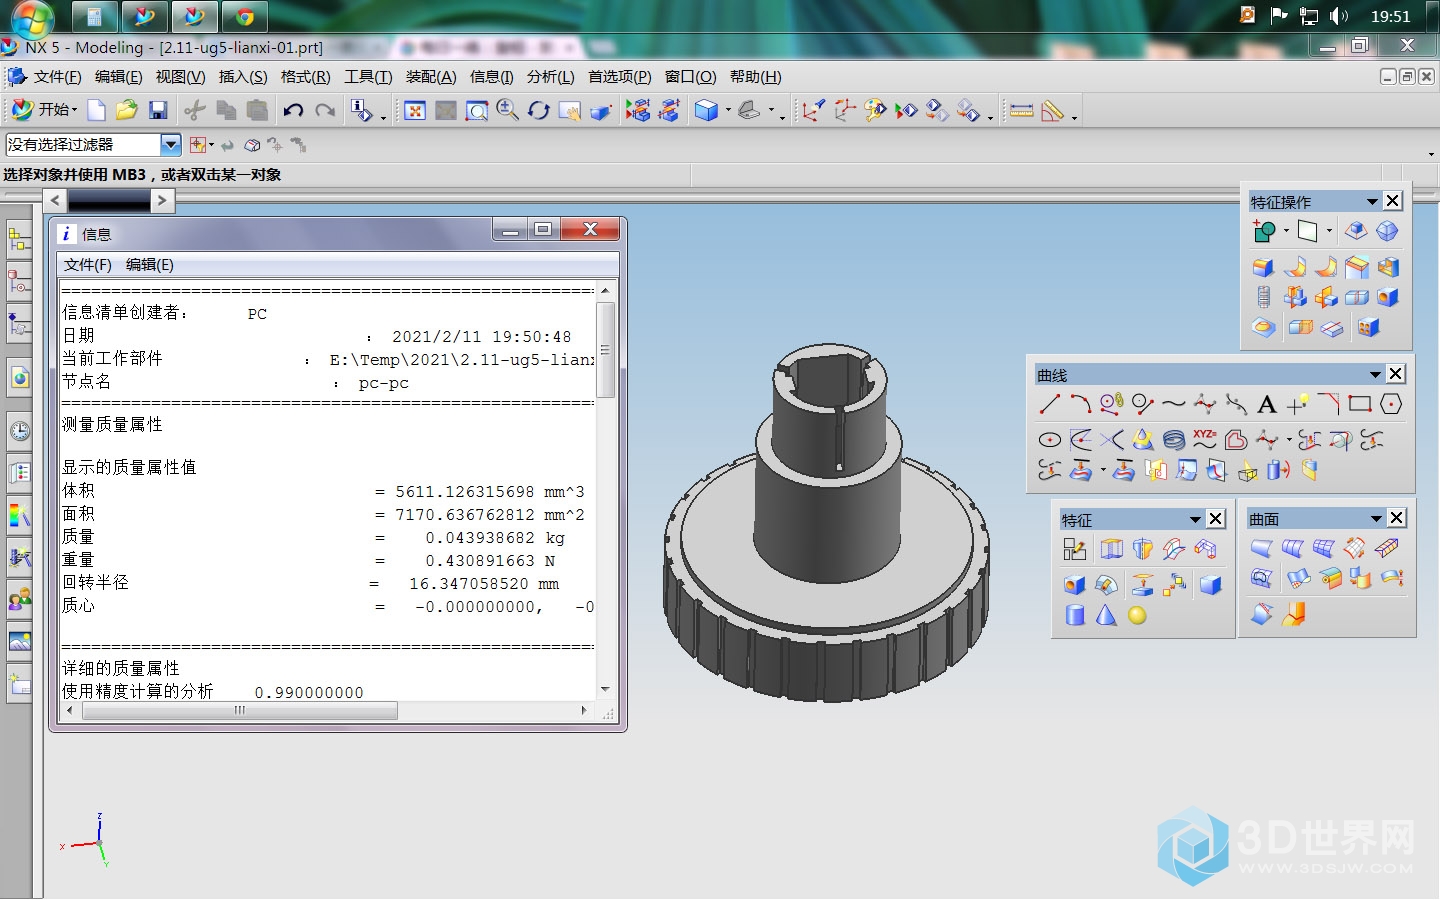Open the 插入(S) menu
The image size is (1440, 900).
[243, 77]
